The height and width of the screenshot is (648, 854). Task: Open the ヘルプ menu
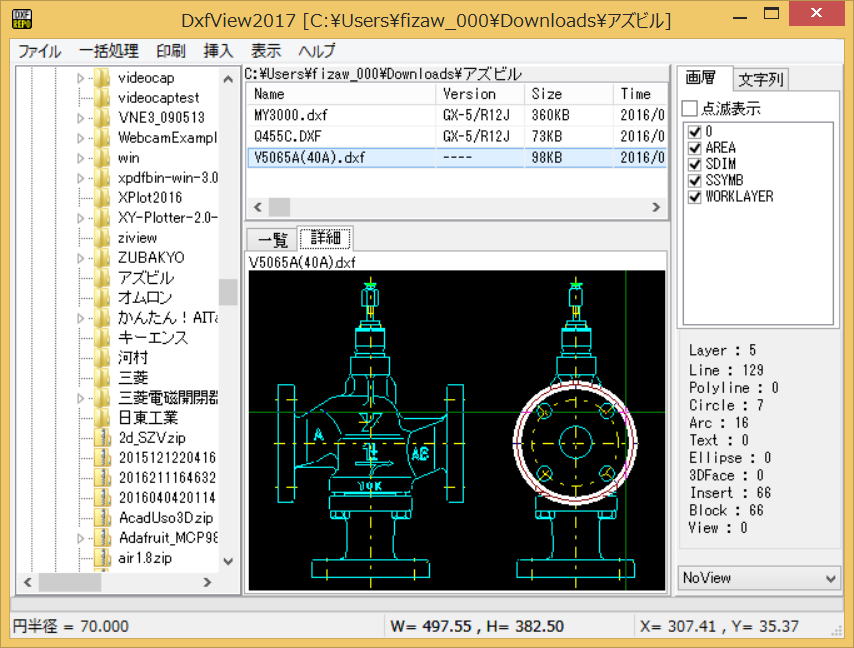[x=316, y=51]
